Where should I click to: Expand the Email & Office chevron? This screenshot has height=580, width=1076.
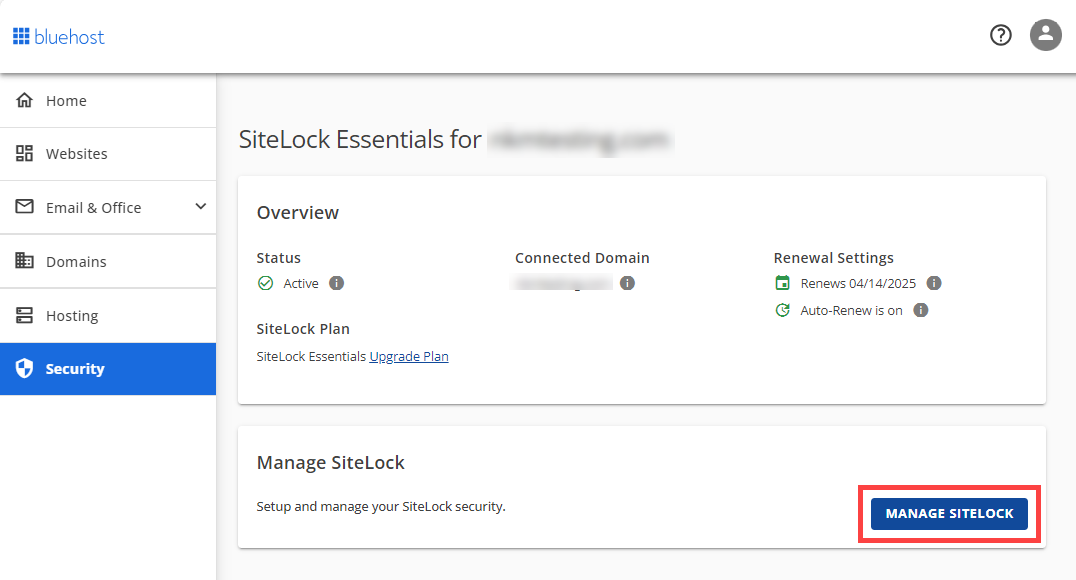pos(200,207)
